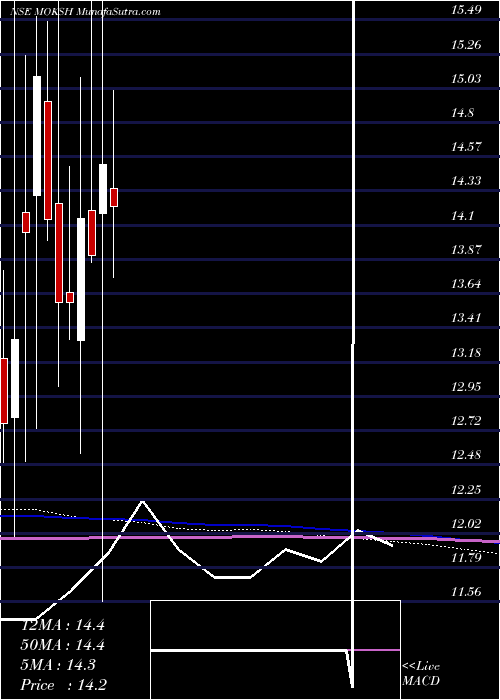The image size is (500, 700).
Task: Click the 14.57 price axis label
Action: tap(466, 147)
